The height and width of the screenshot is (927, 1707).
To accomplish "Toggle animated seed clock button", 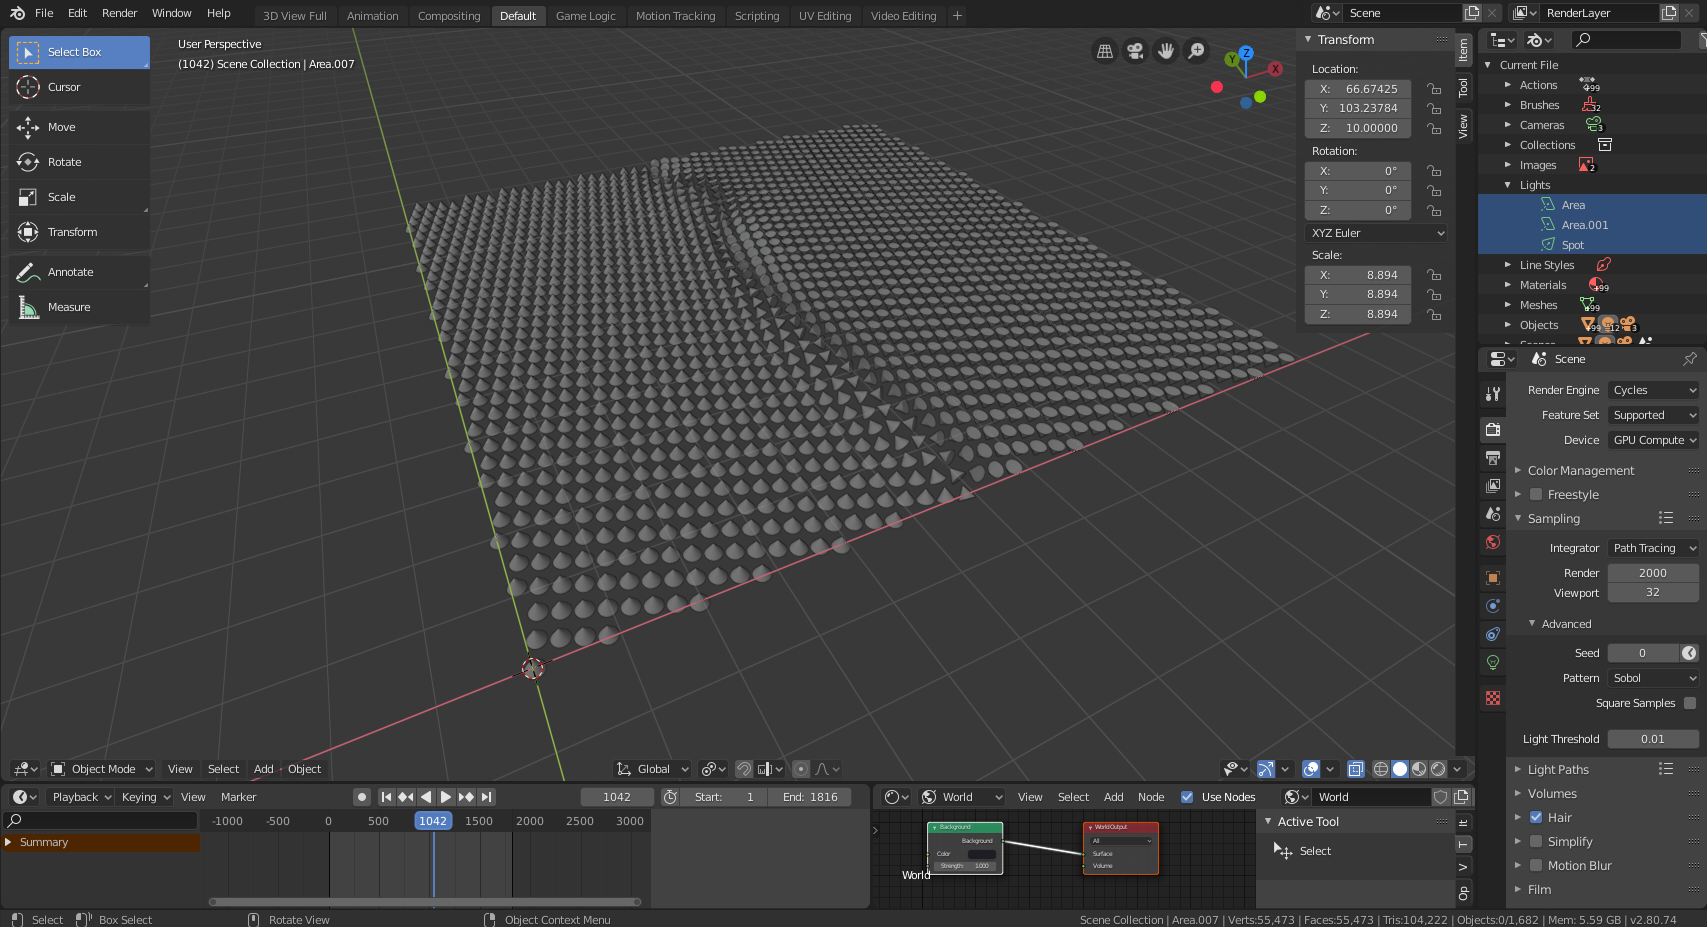I will click(x=1689, y=653).
